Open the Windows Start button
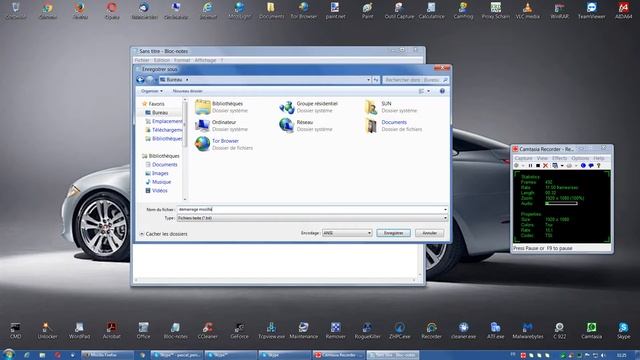Image resolution: width=640 pixels, height=360 pixels. pyautogui.click(x=8, y=354)
